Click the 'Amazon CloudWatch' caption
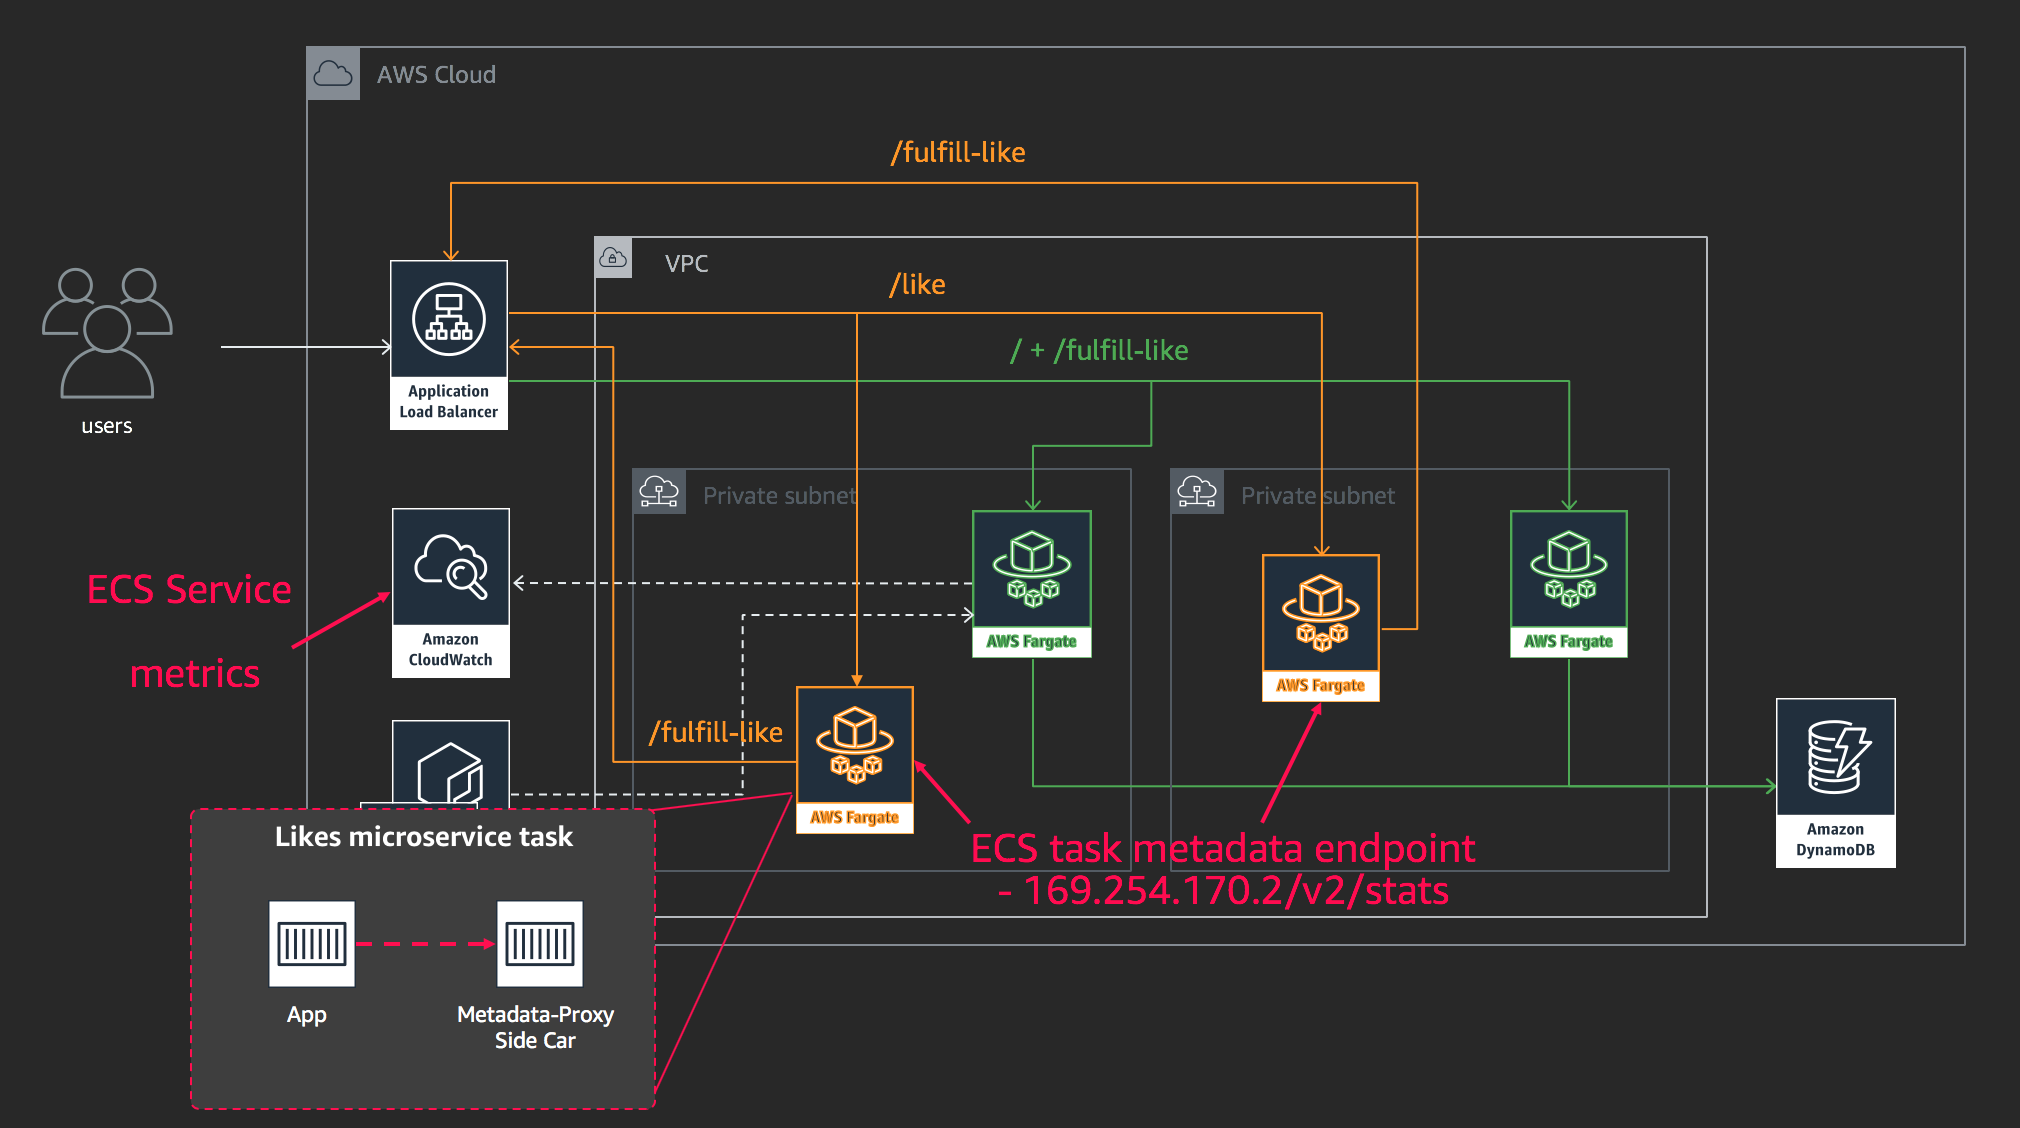 [451, 650]
